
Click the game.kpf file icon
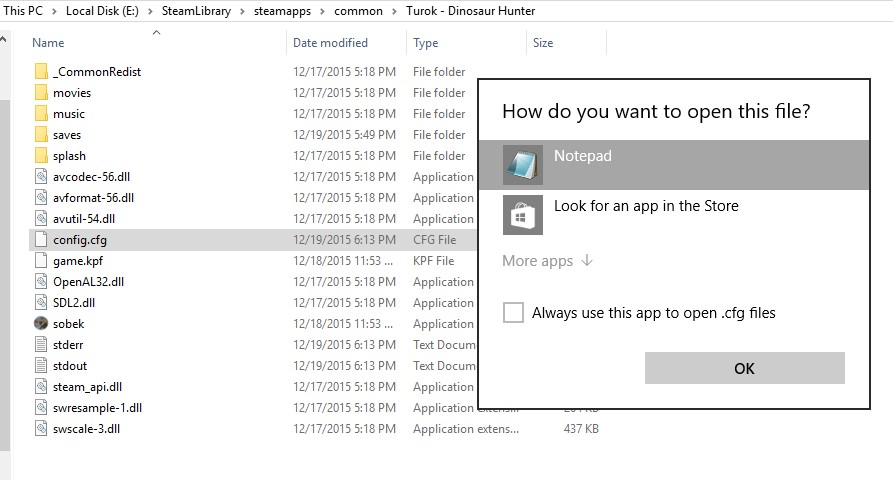click(x=41, y=260)
